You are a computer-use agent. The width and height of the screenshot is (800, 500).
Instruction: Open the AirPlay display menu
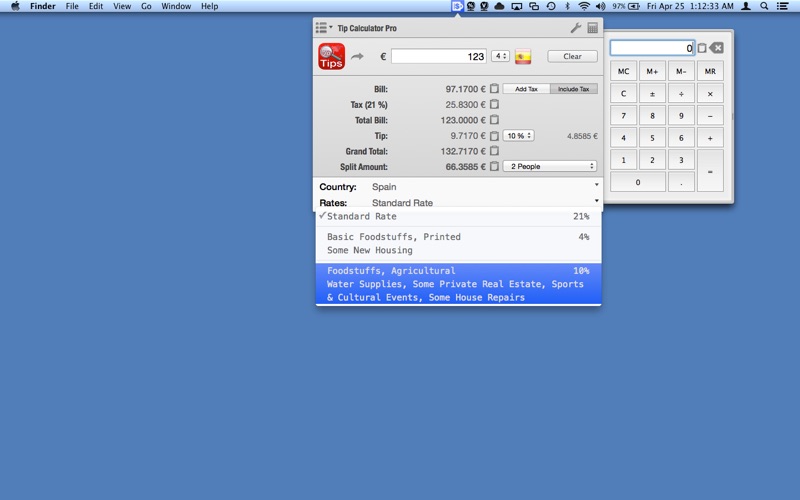(517, 6)
